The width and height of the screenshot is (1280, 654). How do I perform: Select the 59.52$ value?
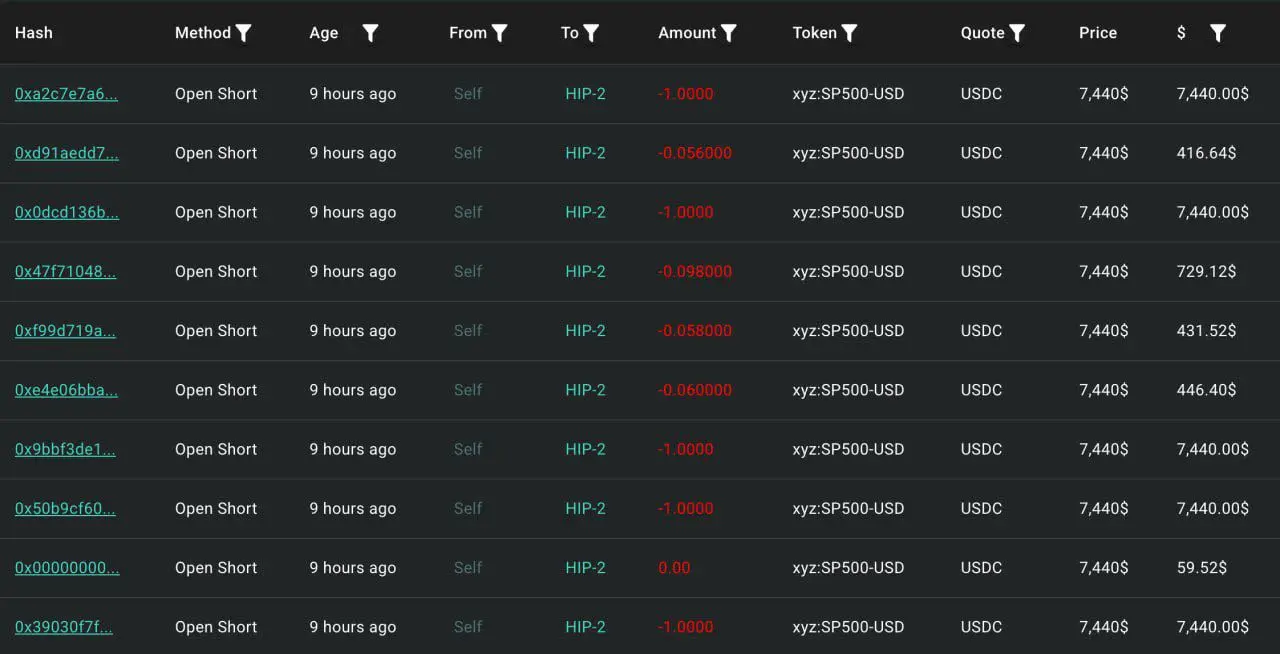(1202, 568)
